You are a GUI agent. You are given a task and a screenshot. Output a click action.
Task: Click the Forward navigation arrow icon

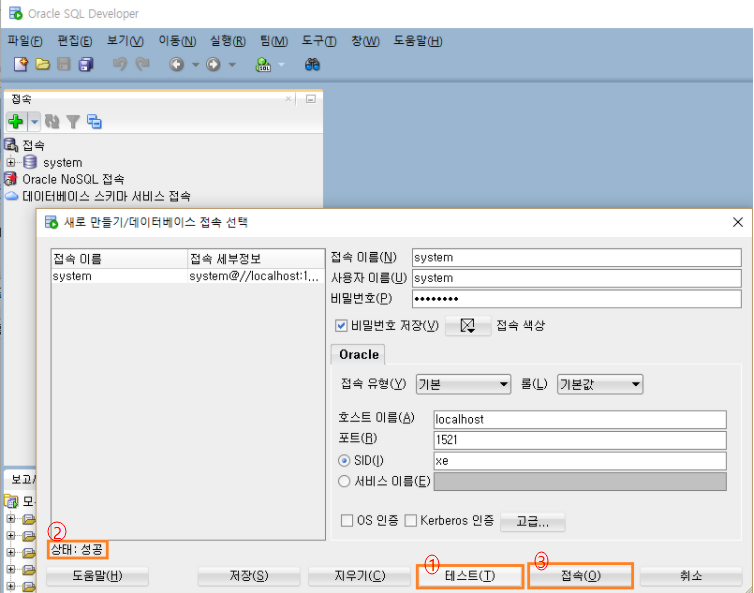pos(213,64)
